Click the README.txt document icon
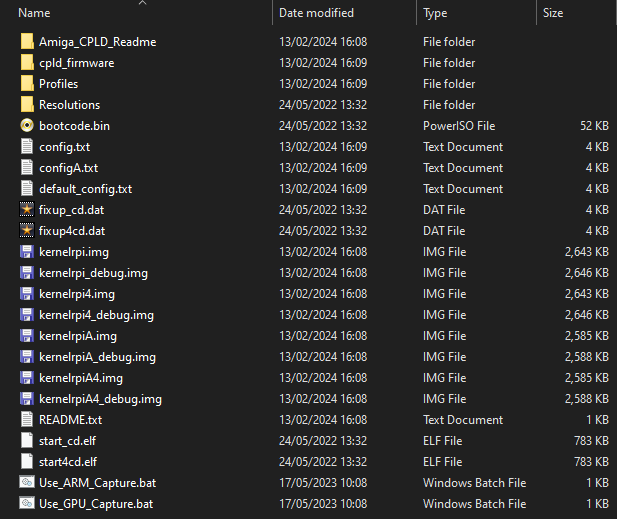Image resolution: width=617 pixels, height=519 pixels. tap(27, 420)
